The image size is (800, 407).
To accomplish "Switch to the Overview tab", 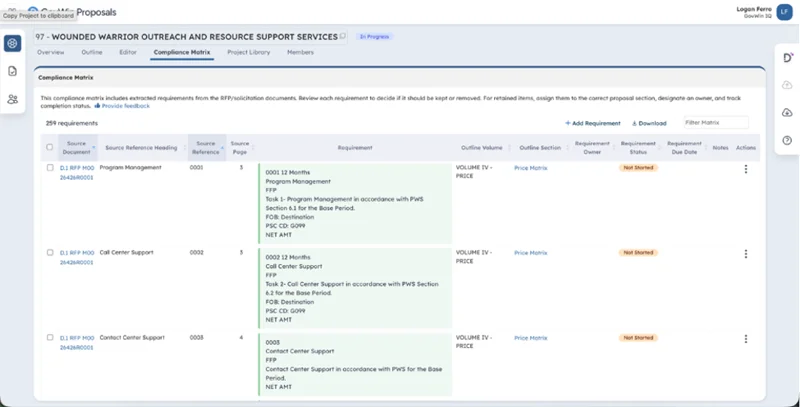I will (x=51, y=52).
